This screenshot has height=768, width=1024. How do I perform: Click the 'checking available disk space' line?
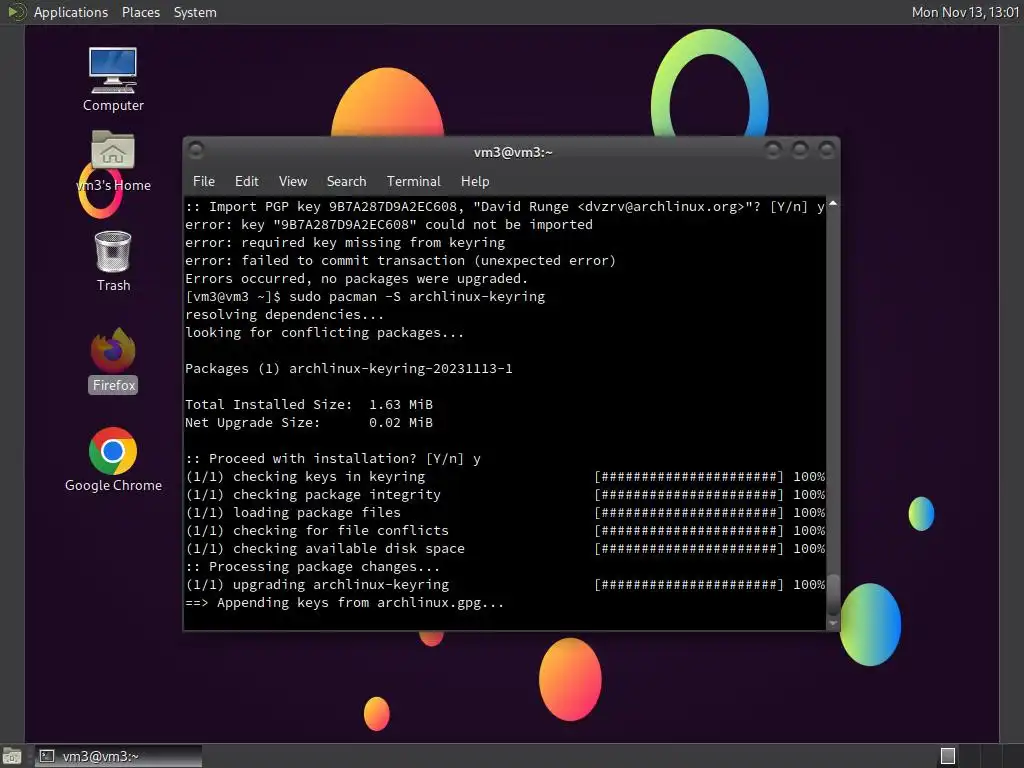[x=505, y=549]
